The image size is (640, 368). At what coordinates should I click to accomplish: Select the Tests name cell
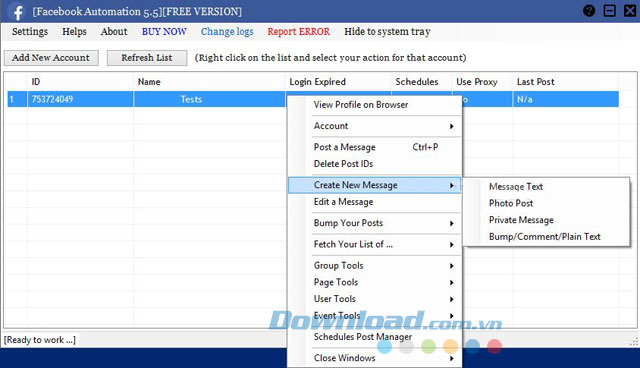(x=209, y=99)
